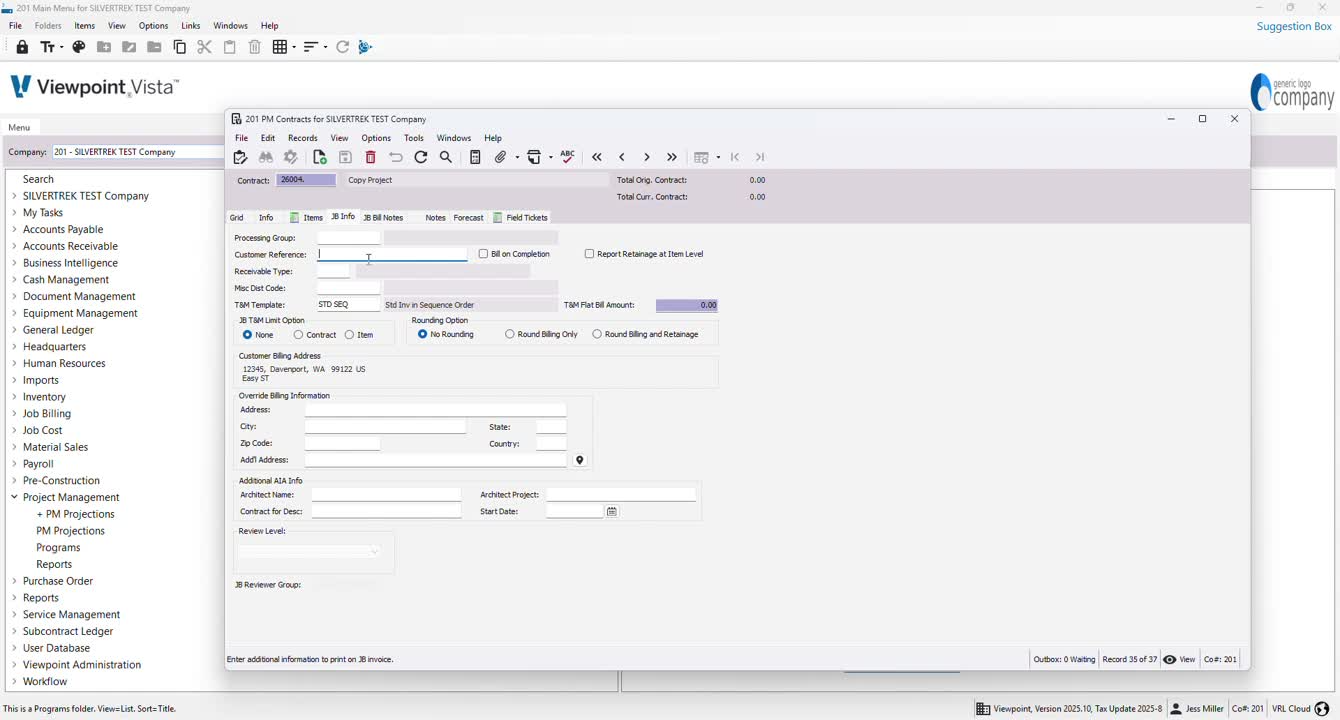The width and height of the screenshot is (1340, 720).
Task: Select Round Billing Only option
Action: pyautogui.click(x=510, y=334)
